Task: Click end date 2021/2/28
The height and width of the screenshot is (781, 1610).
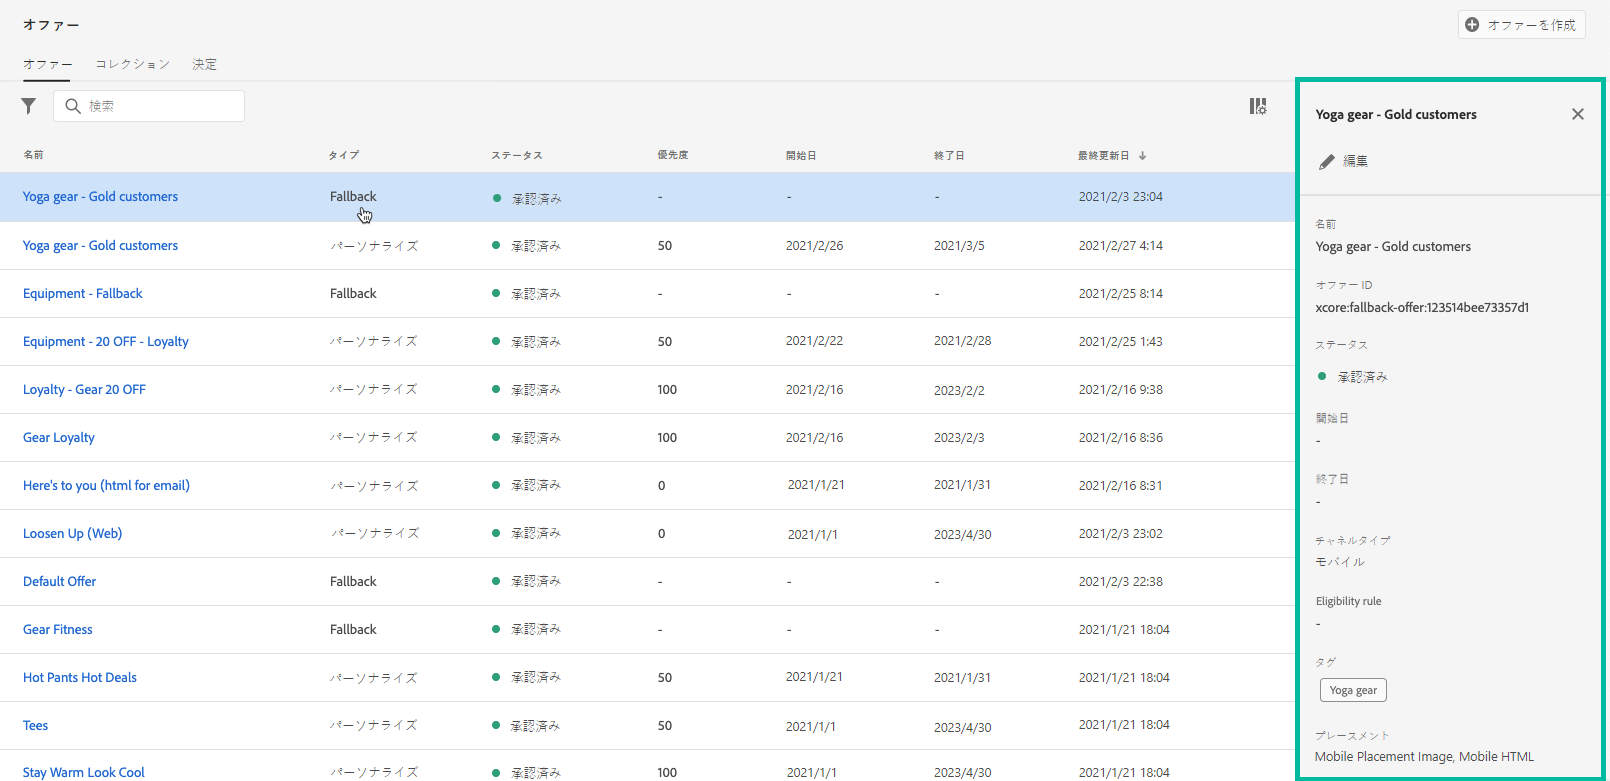Action: (963, 341)
